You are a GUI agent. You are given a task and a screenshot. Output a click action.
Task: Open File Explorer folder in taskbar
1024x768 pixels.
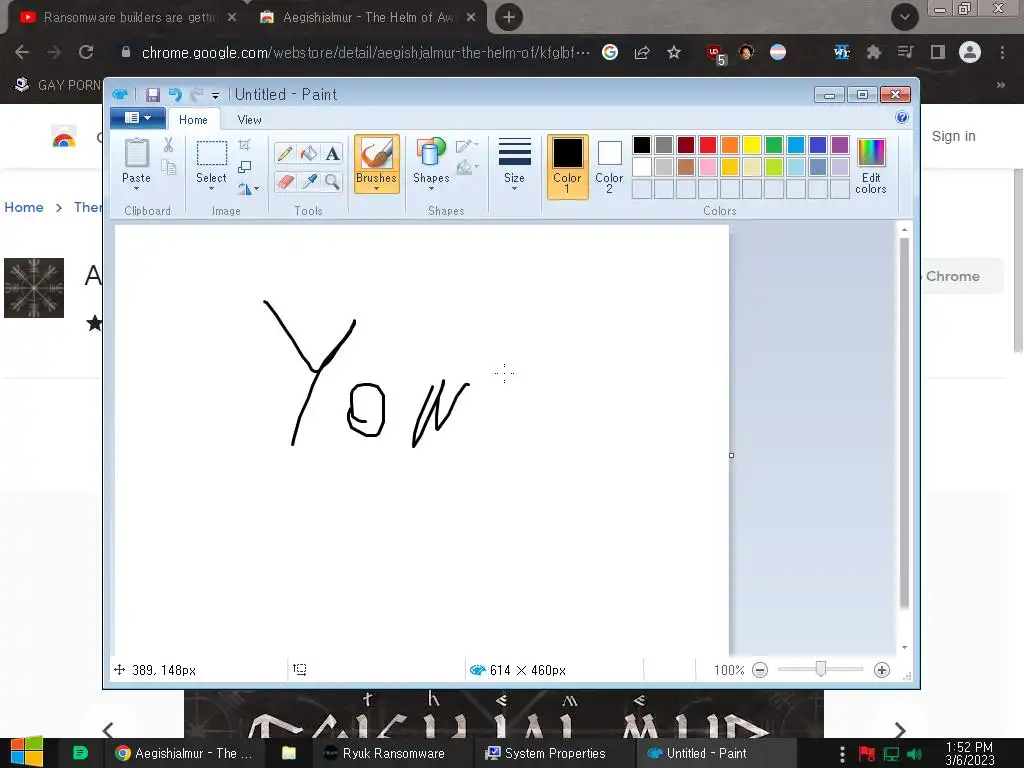tap(289, 753)
